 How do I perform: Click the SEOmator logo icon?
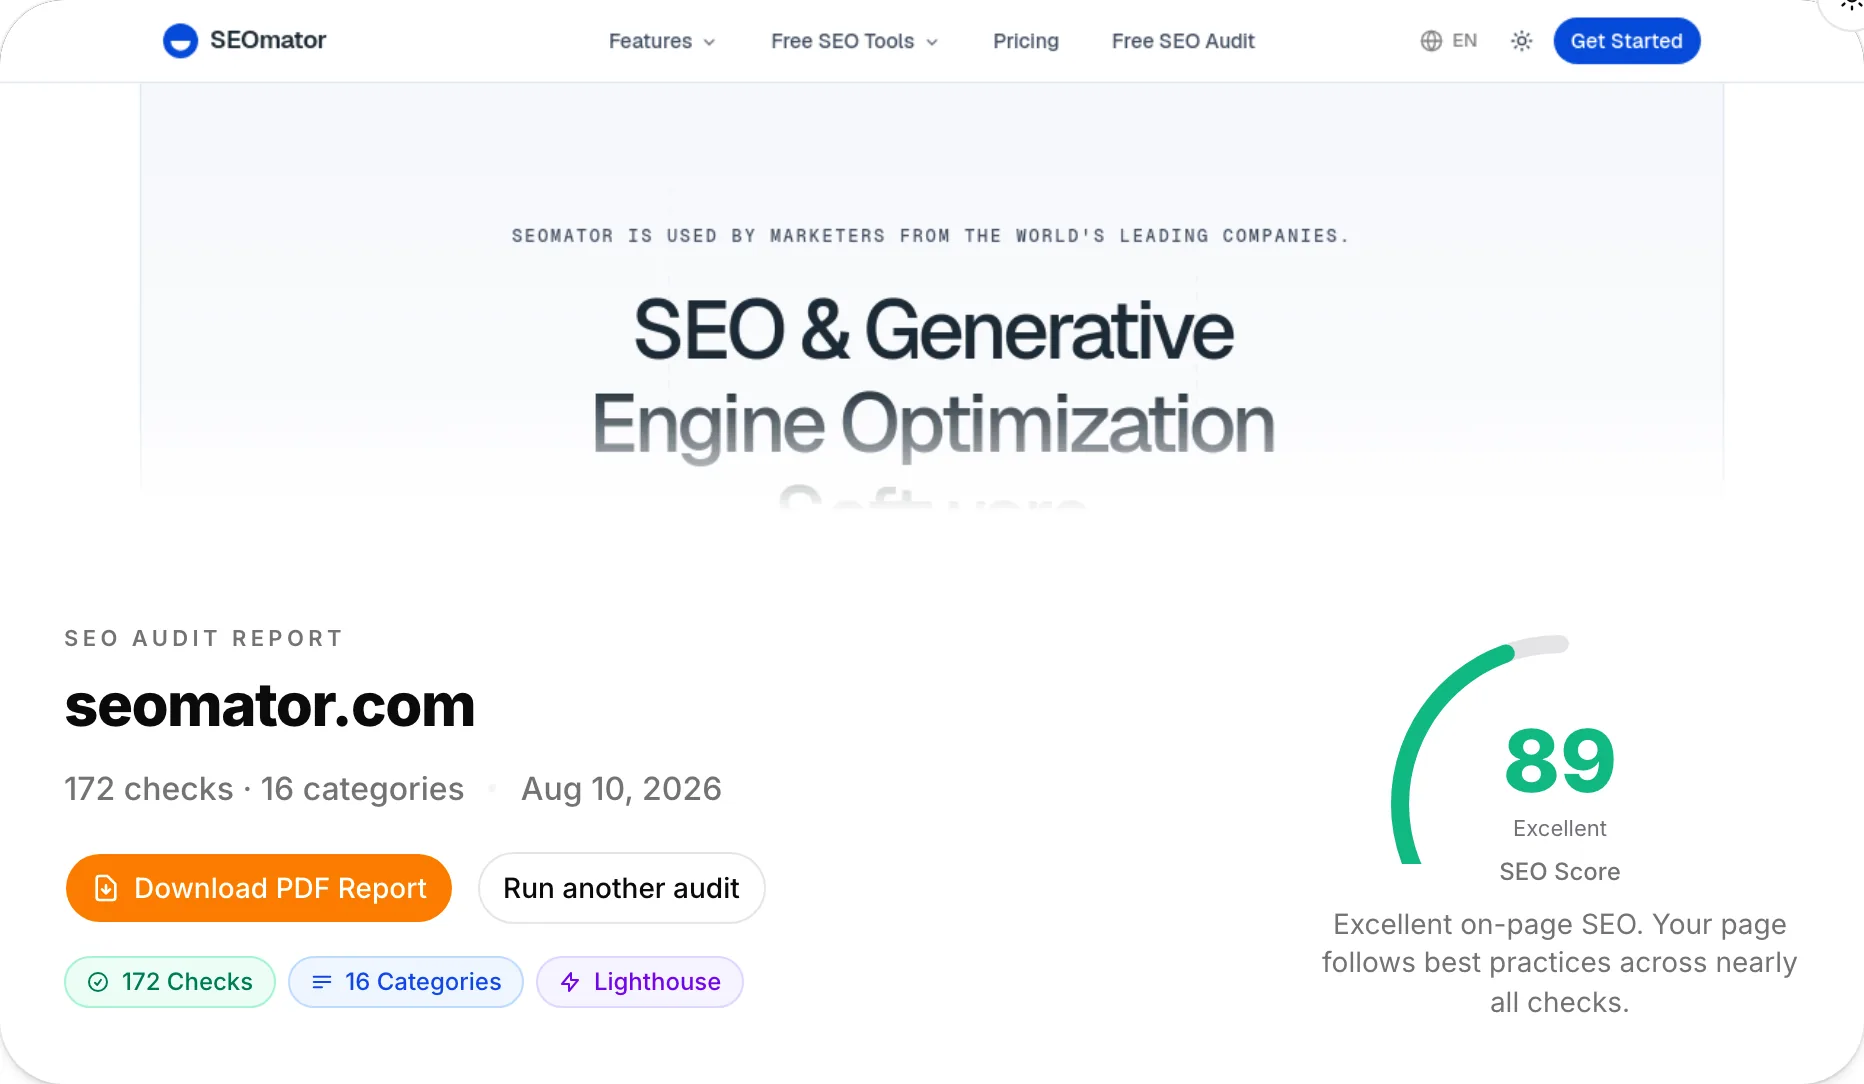pos(180,40)
